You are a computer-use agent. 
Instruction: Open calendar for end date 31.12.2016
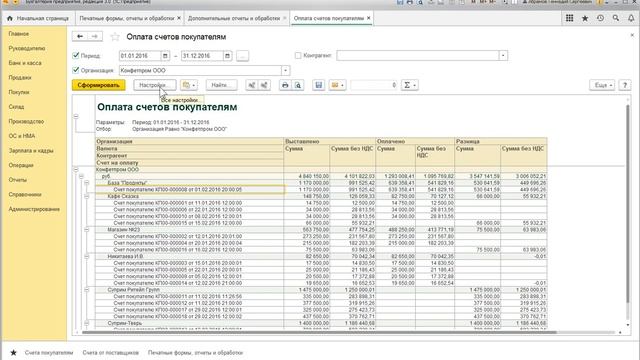click(228, 56)
